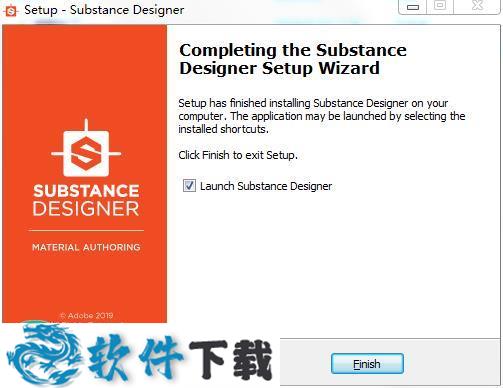The height and width of the screenshot is (388, 503).
Task: Click the Substance Designer title bar icon
Action: click(x=11, y=11)
